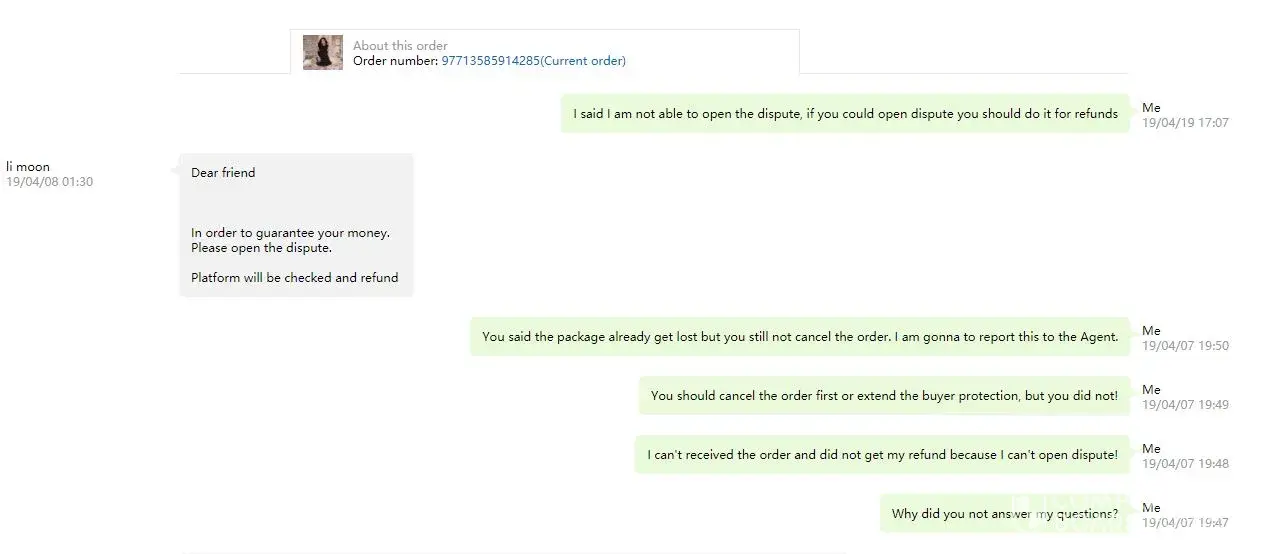Click the 19/04/07 19:50 timestamp

coord(1185,346)
